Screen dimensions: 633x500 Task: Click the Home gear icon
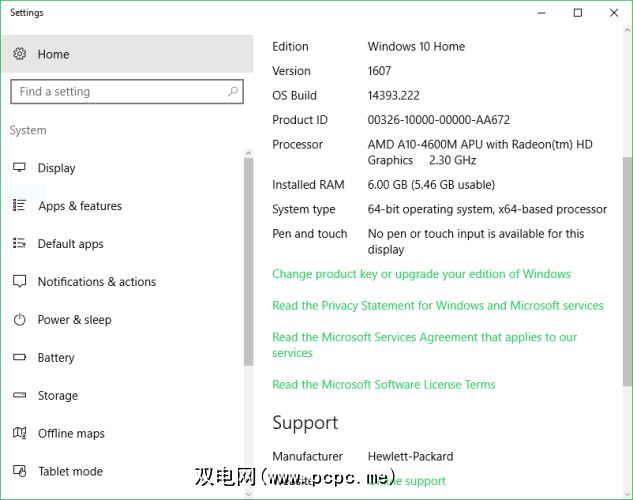[x=19, y=54]
